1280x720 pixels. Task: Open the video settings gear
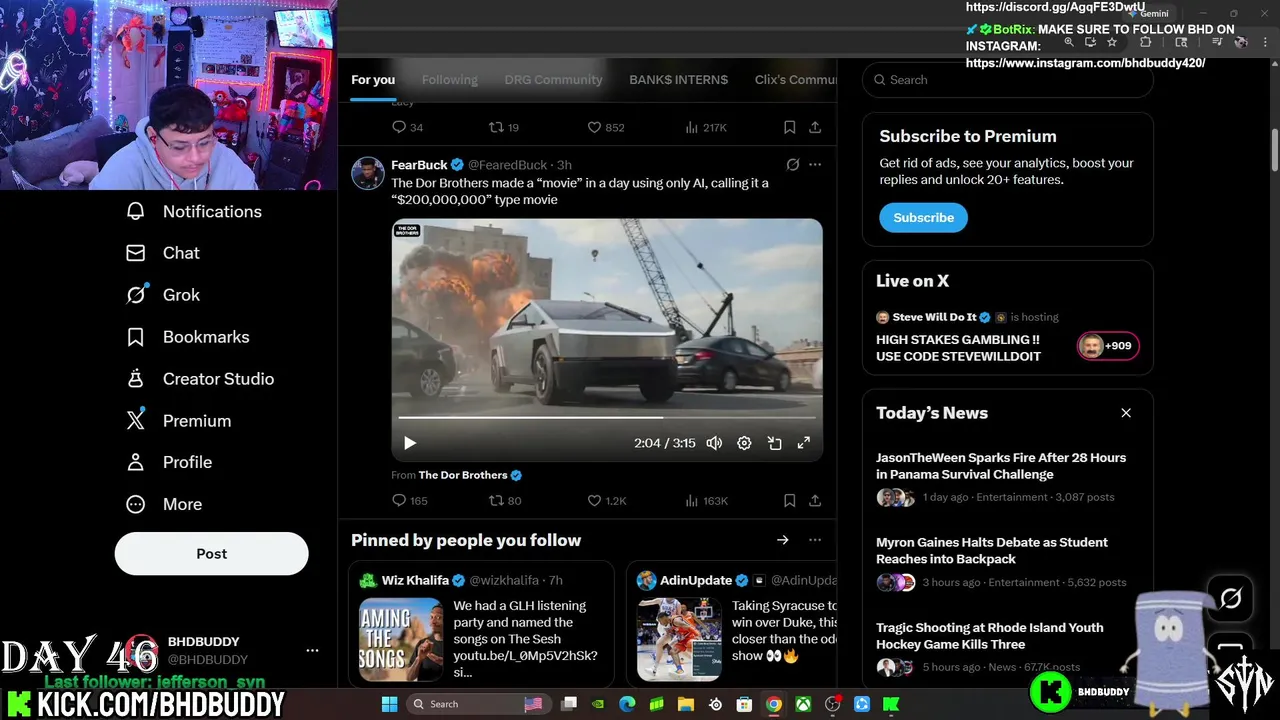(x=744, y=443)
